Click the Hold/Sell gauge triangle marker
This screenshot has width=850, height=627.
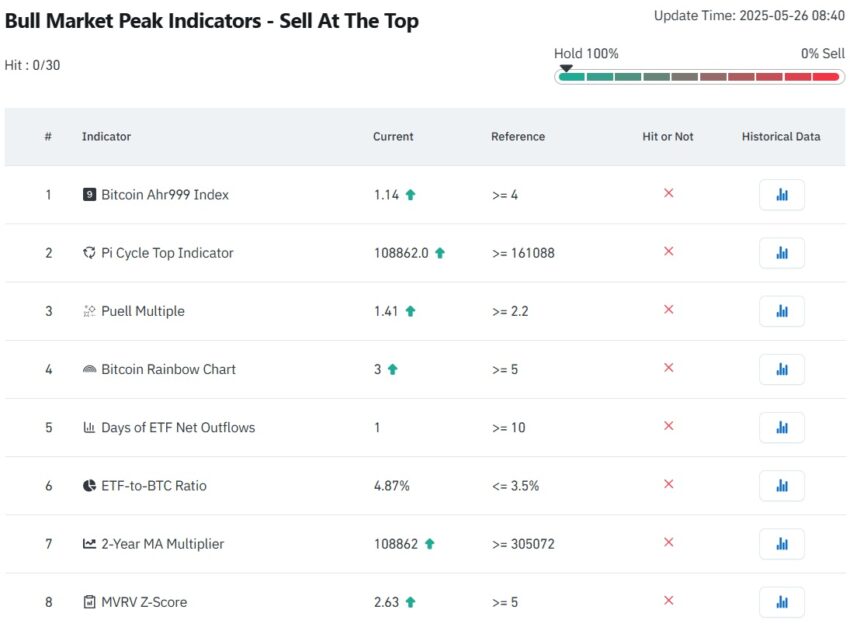point(566,68)
